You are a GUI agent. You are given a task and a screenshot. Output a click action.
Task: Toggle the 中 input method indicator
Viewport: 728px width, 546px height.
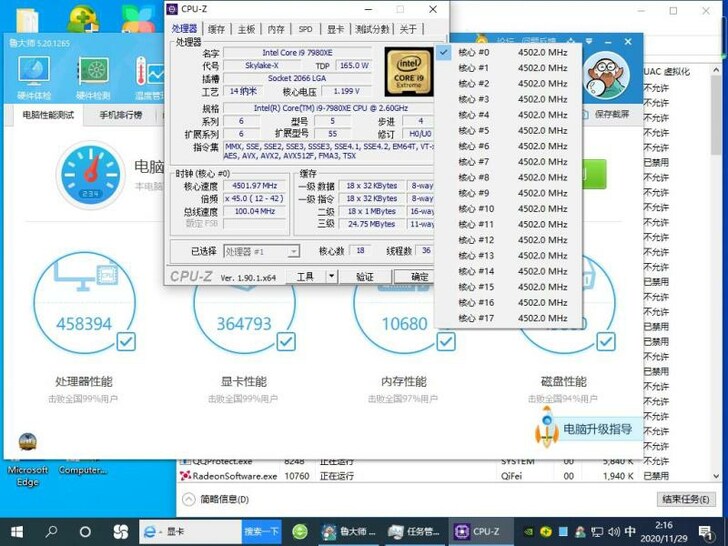pyautogui.click(x=630, y=532)
